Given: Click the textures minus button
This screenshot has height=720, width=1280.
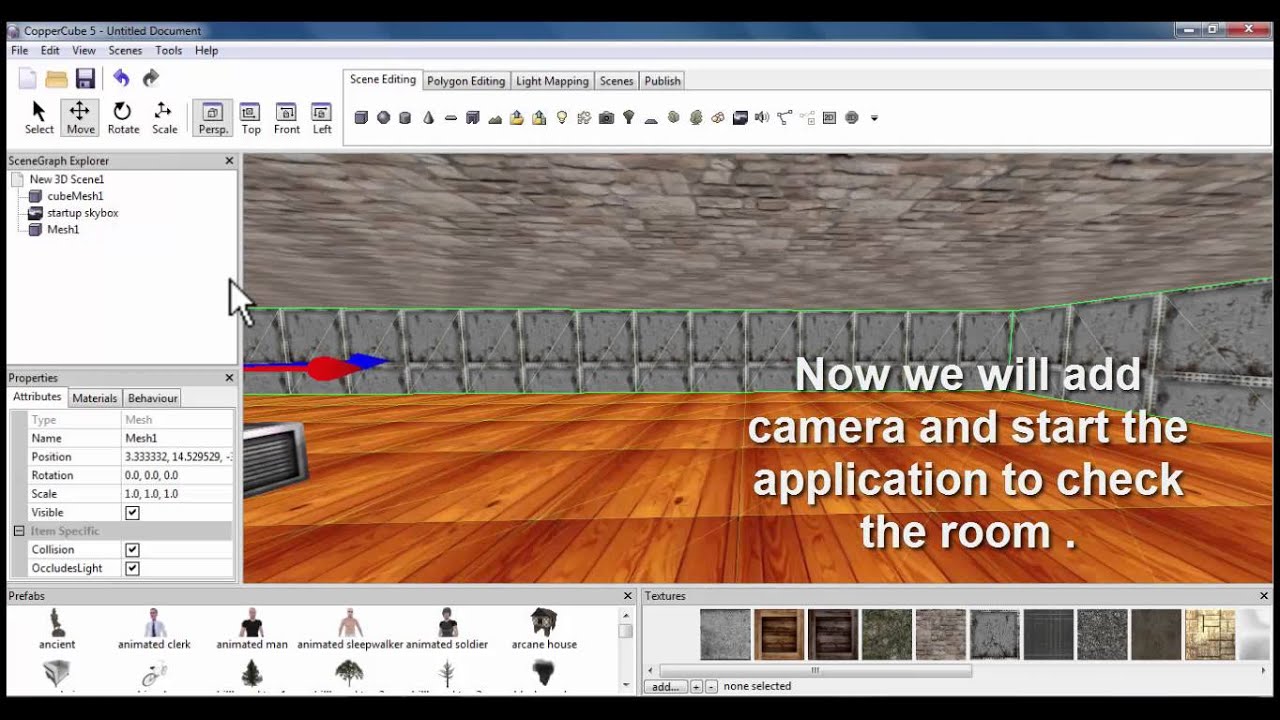Looking at the screenshot, I should (x=711, y=687).
